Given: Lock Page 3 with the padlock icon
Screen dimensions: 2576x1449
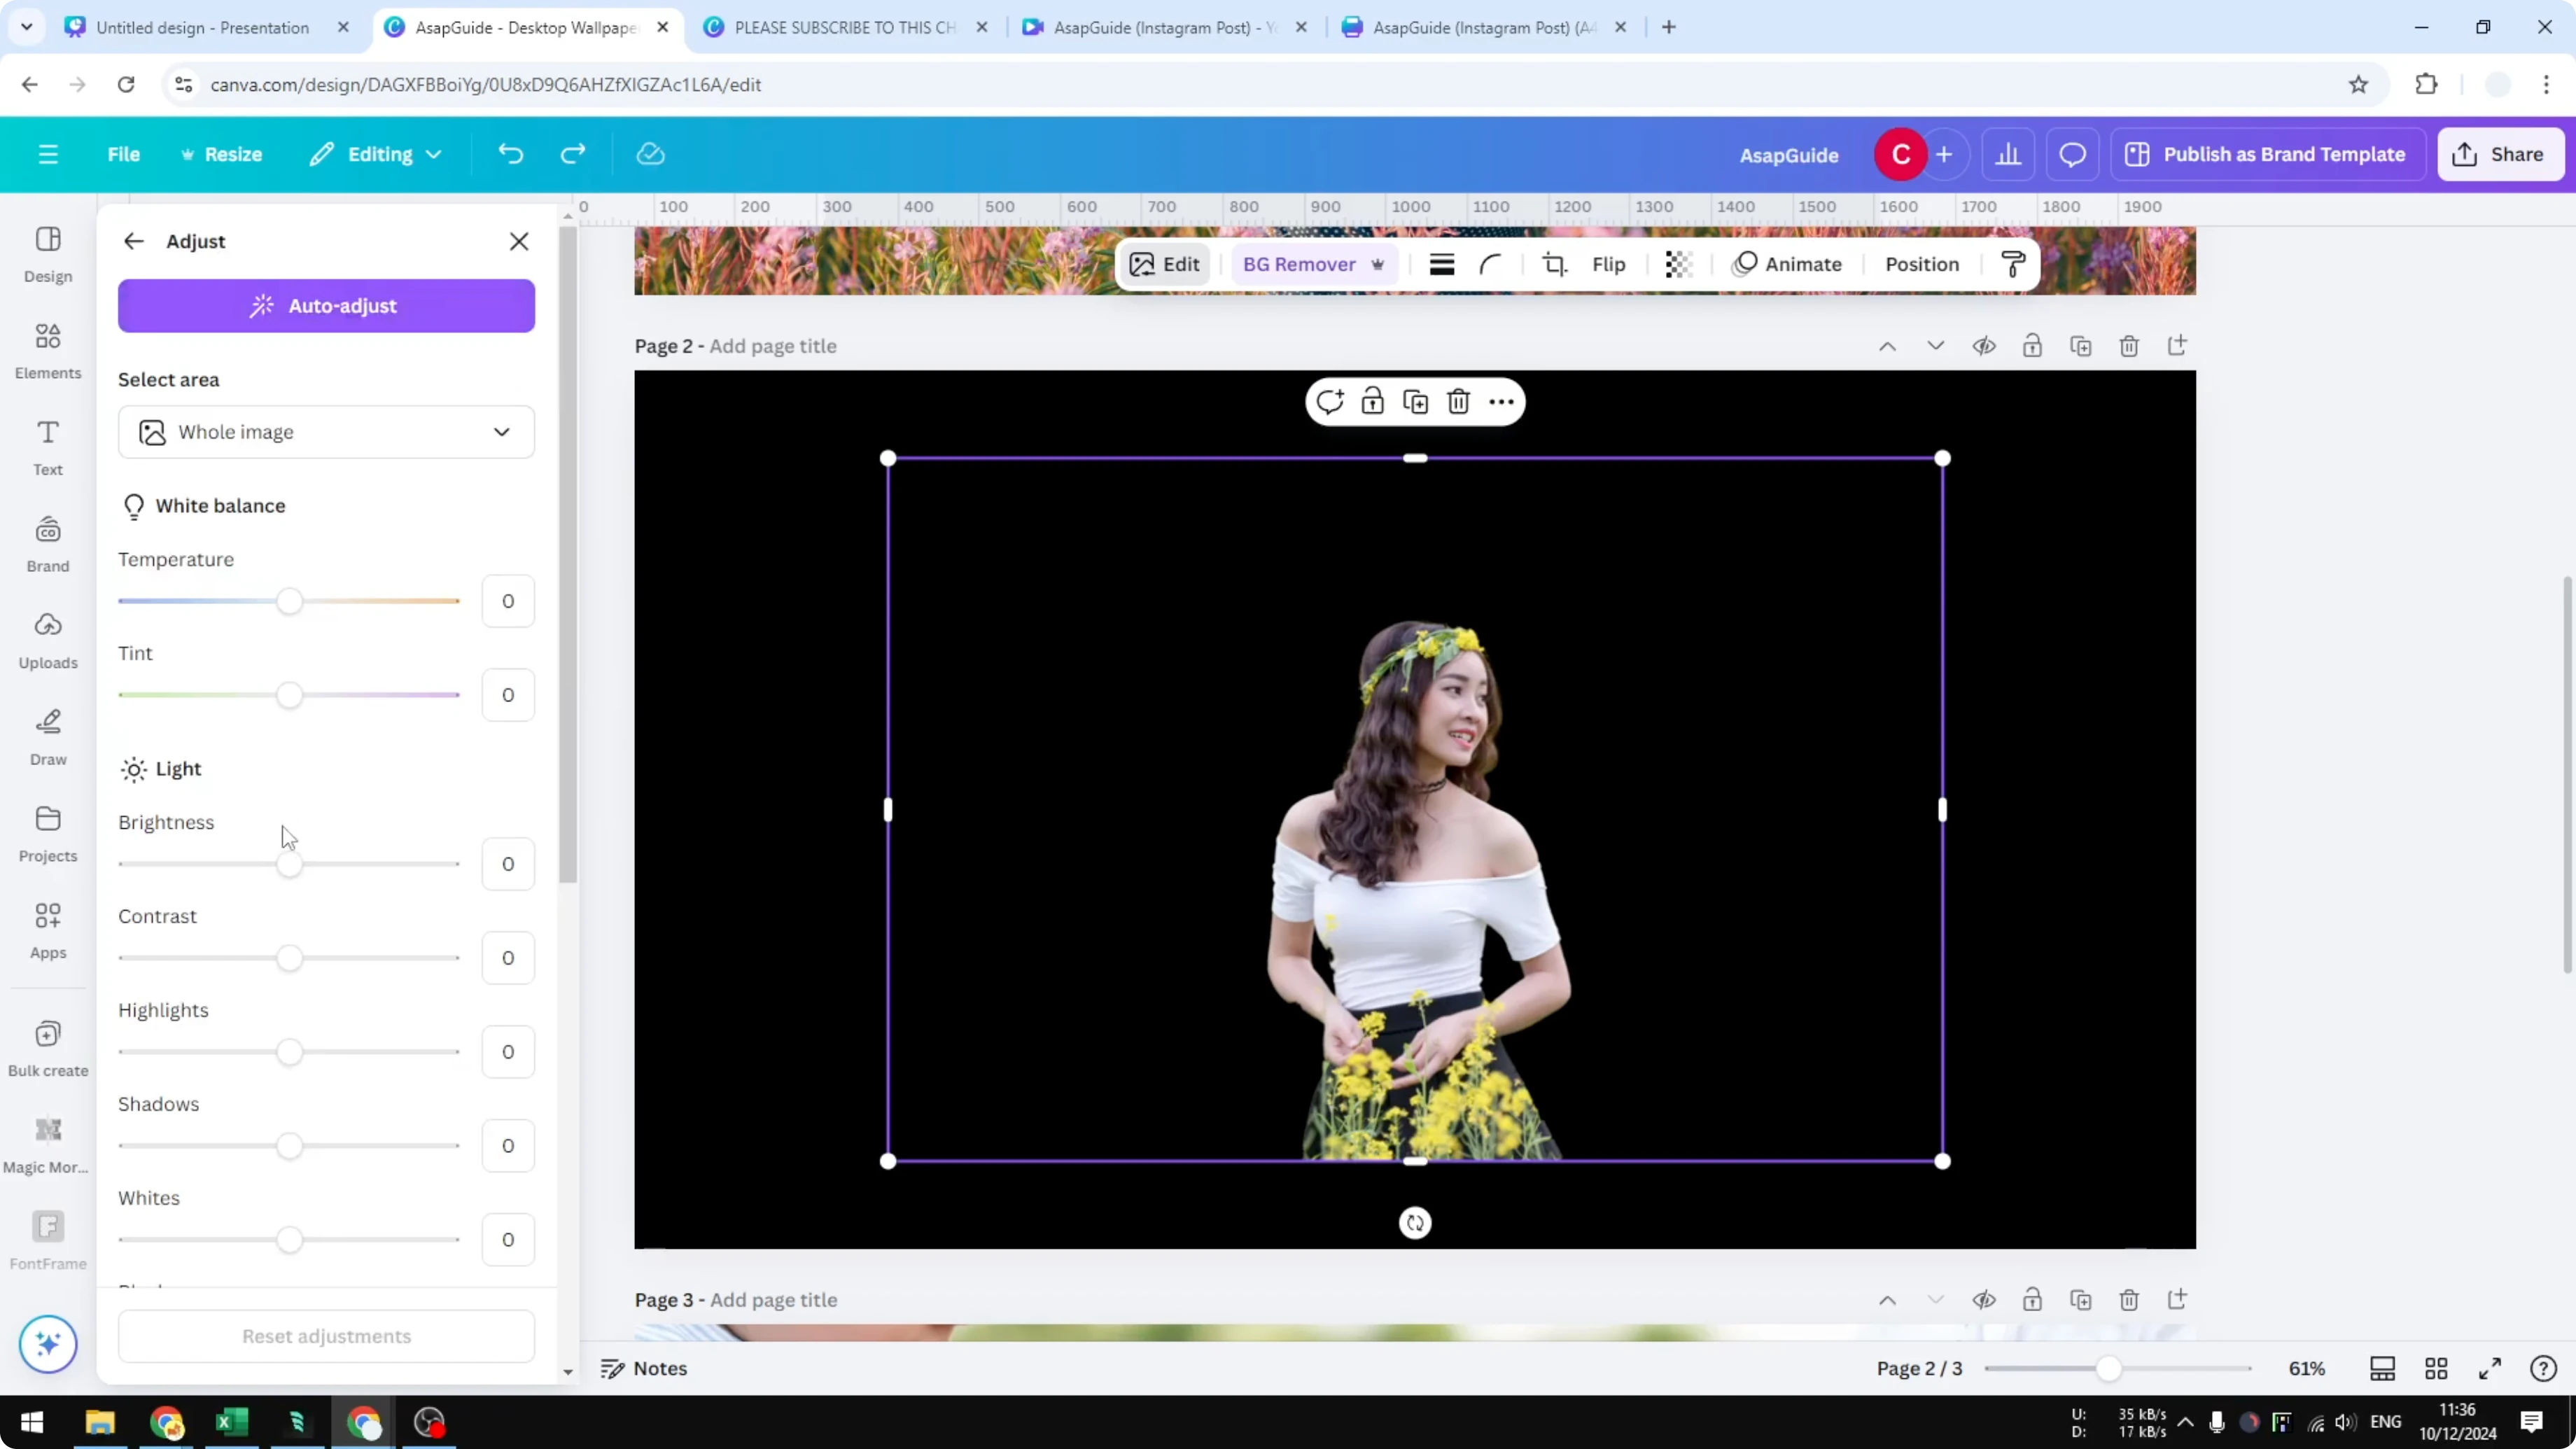Looking at the screenshot, I should 2033,1299.
